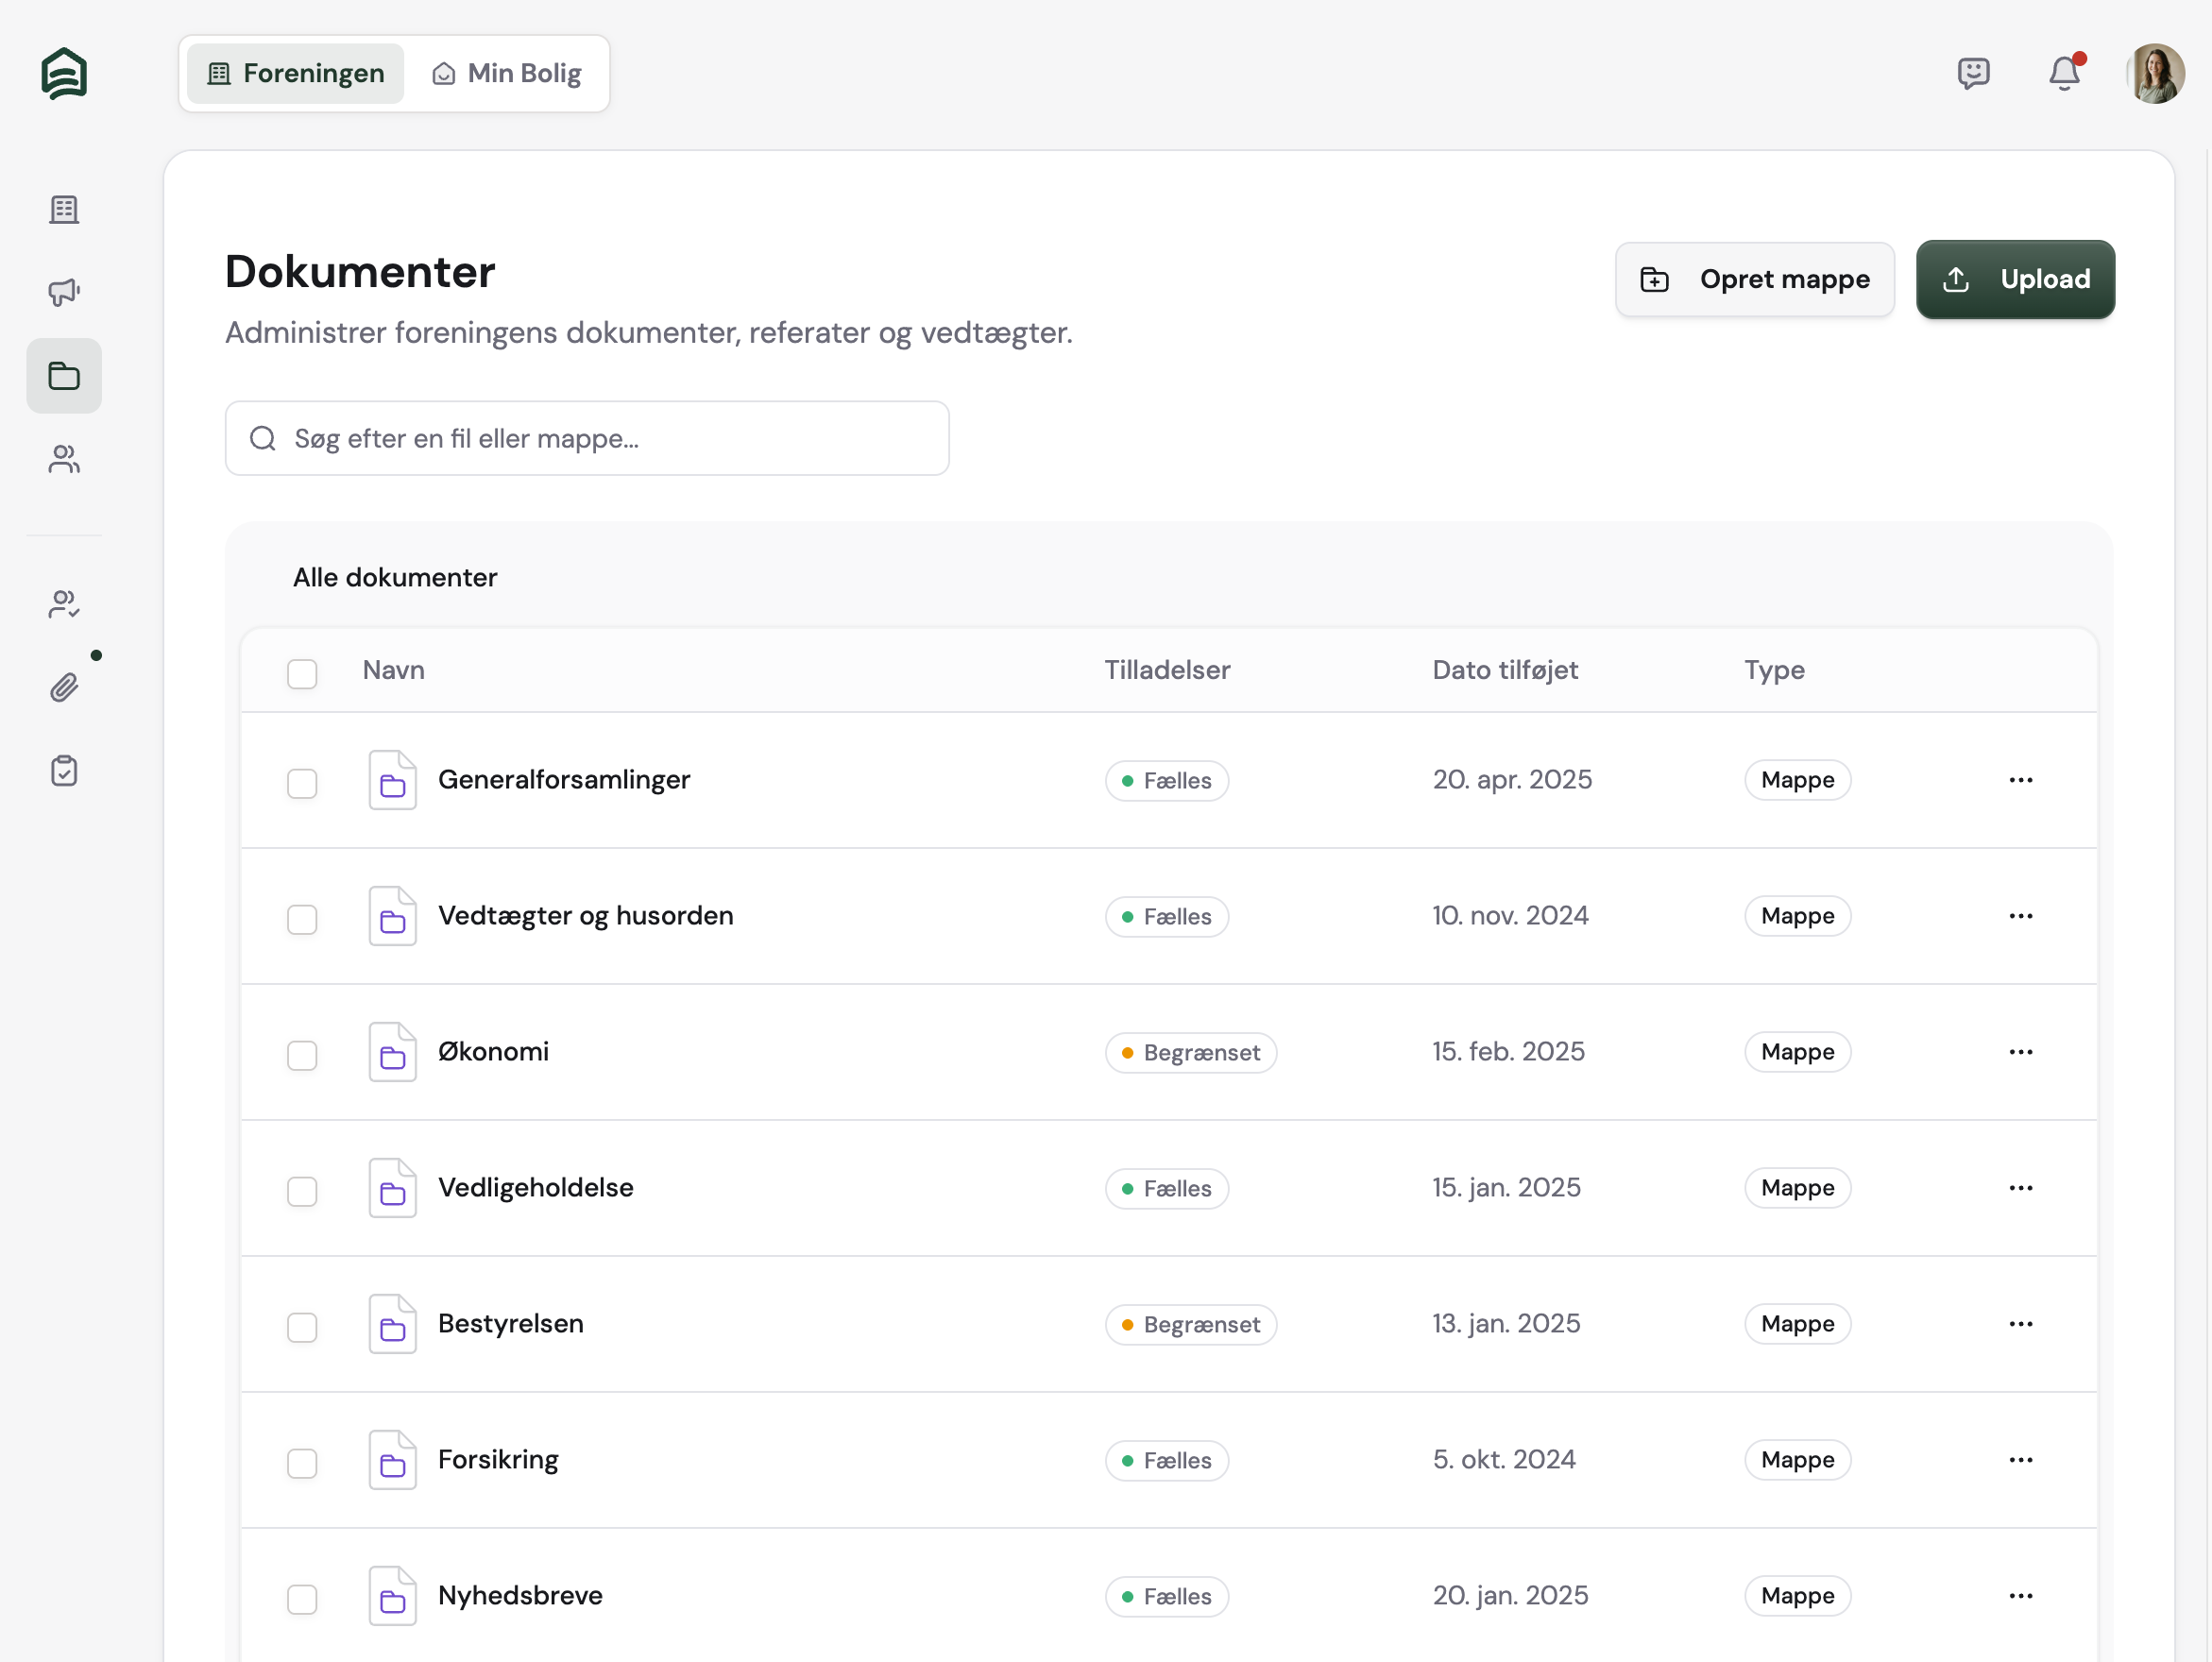Open more options for Vedligeholdelse row
2212x1662 pixels.
(2020, 1187)
